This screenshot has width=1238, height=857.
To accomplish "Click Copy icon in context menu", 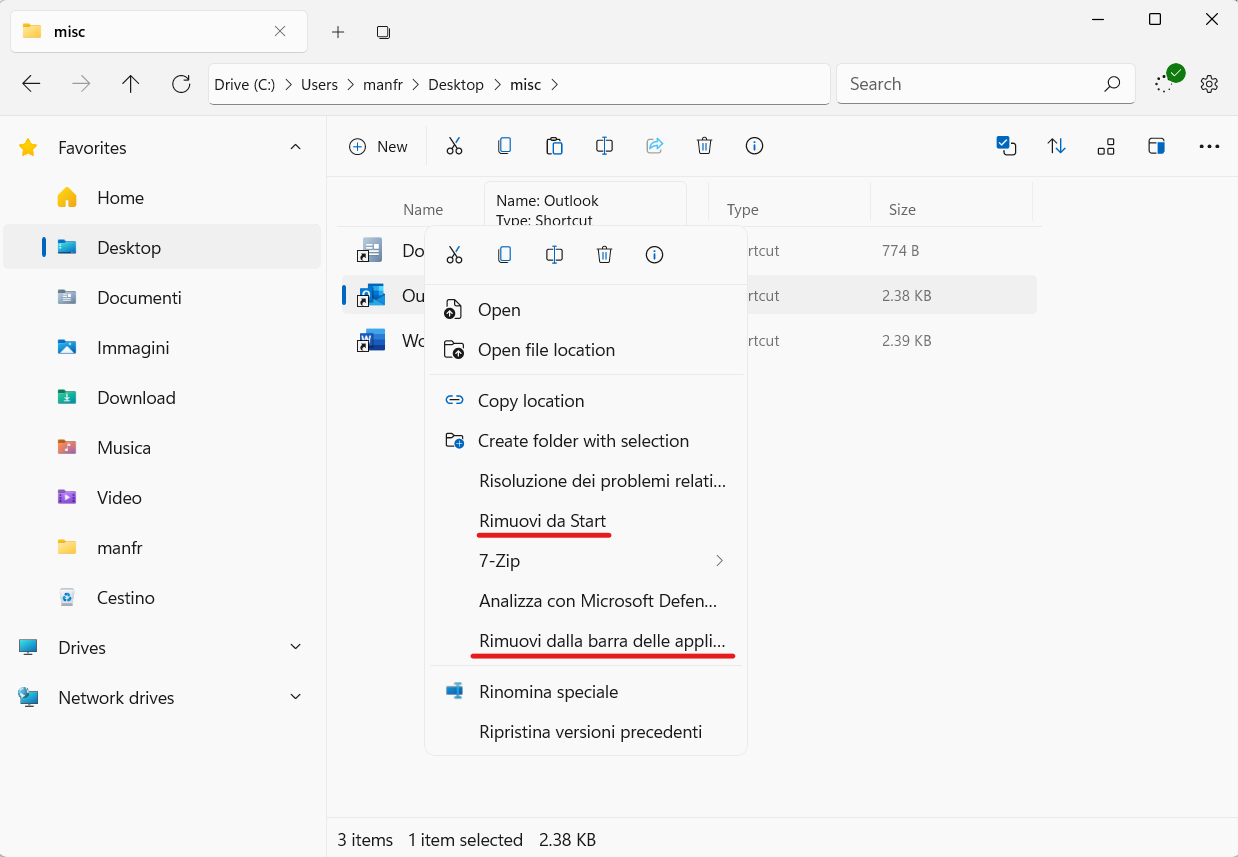I will point(504,255).
